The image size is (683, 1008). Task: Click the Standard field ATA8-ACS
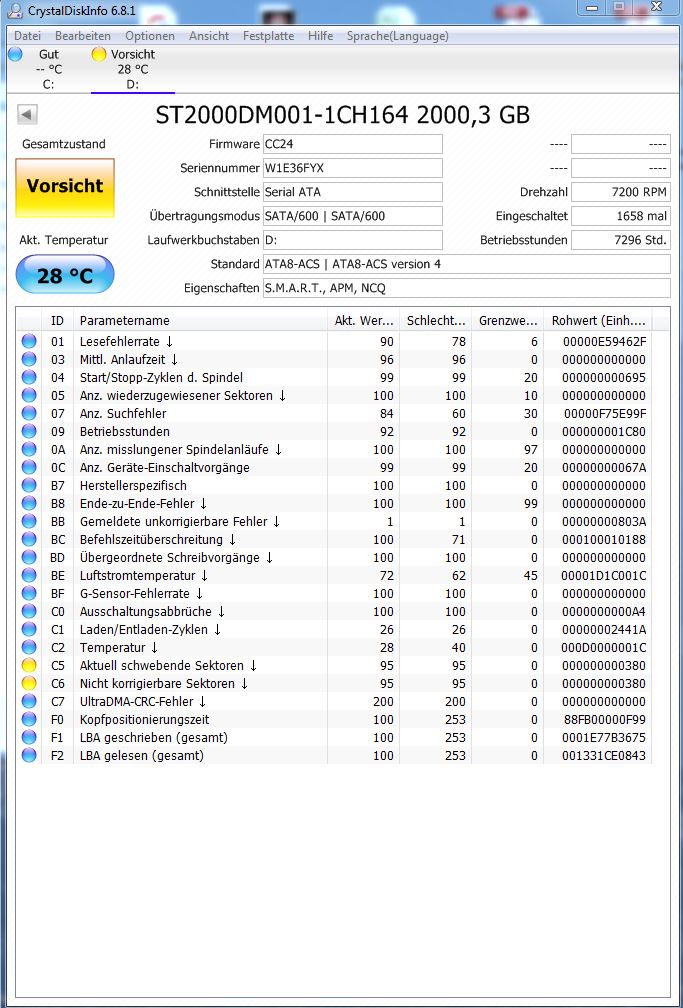[466, 264]
